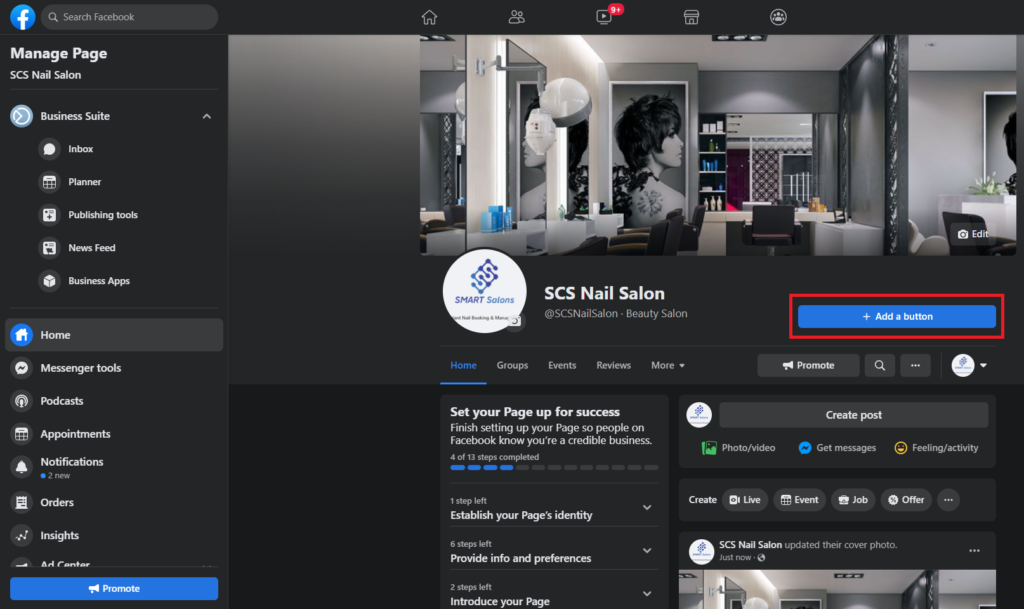Click the camera icon on profile picture
The width and height of the screenshot is (1024, 609).
pyautogui.click(x=515, y=320)
